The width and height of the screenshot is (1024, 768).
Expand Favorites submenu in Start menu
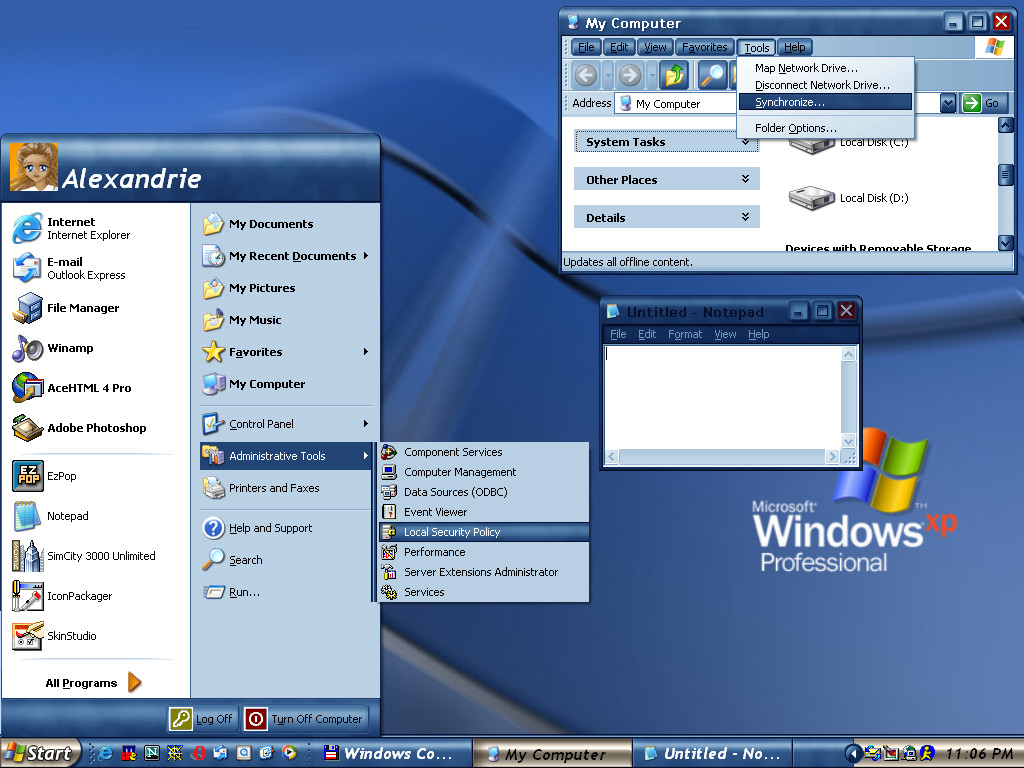366,352
